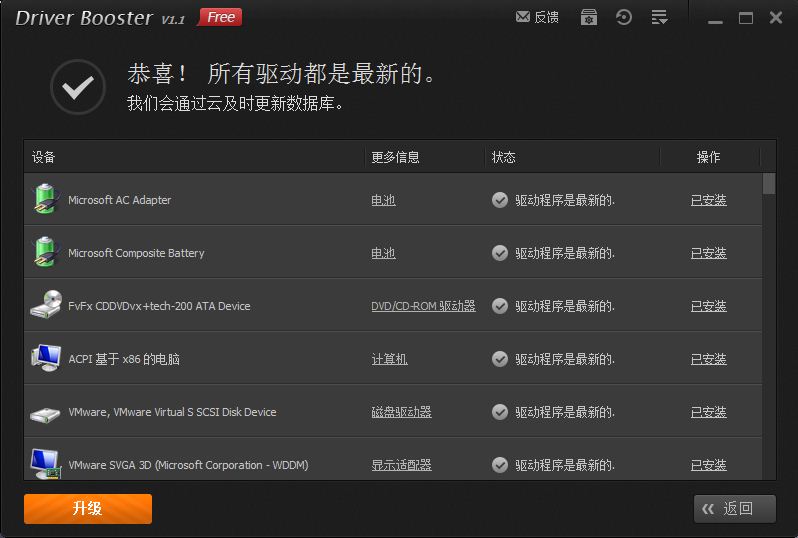Image resolution: width=798 pixels, height=538 pixels.
Task: Click the Microsoft AC Adapter battery icon
Action: coord(45,200)
